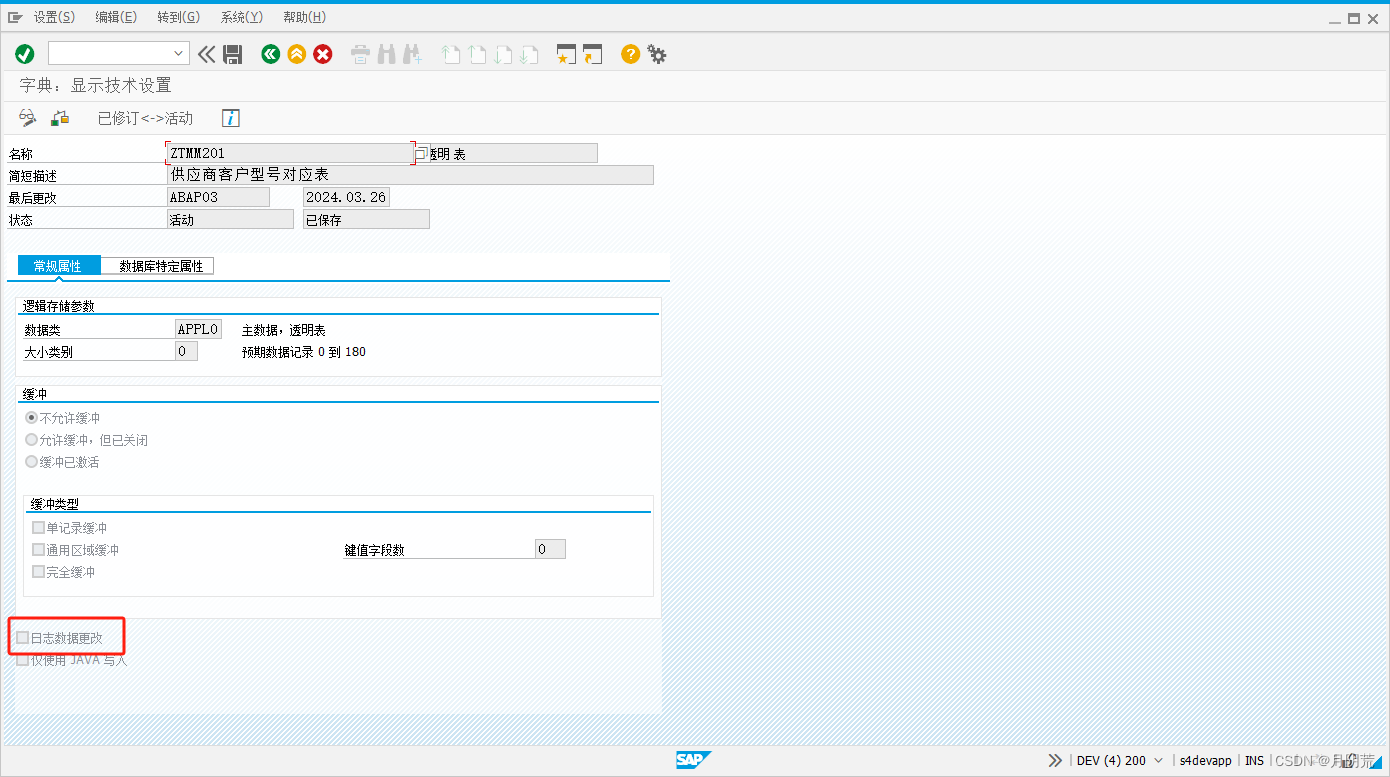
Task: Click the blue information (i) icon
Action: pos(231,118)
